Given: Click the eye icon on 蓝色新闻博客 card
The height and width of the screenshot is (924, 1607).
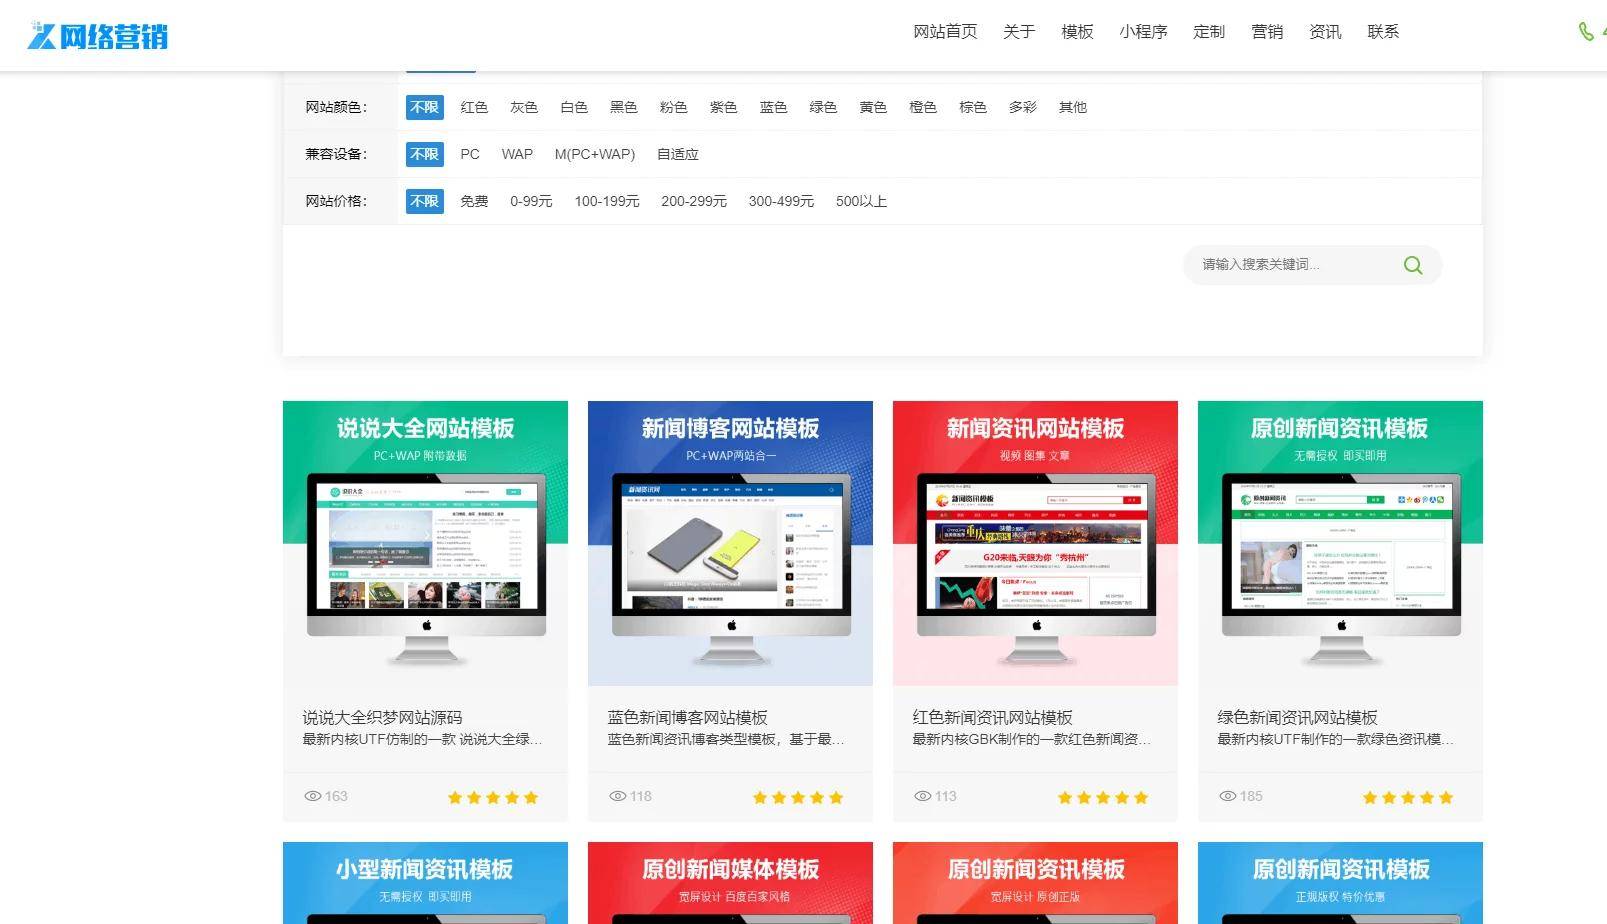Looking at the screenshot, I should point(618,796).
